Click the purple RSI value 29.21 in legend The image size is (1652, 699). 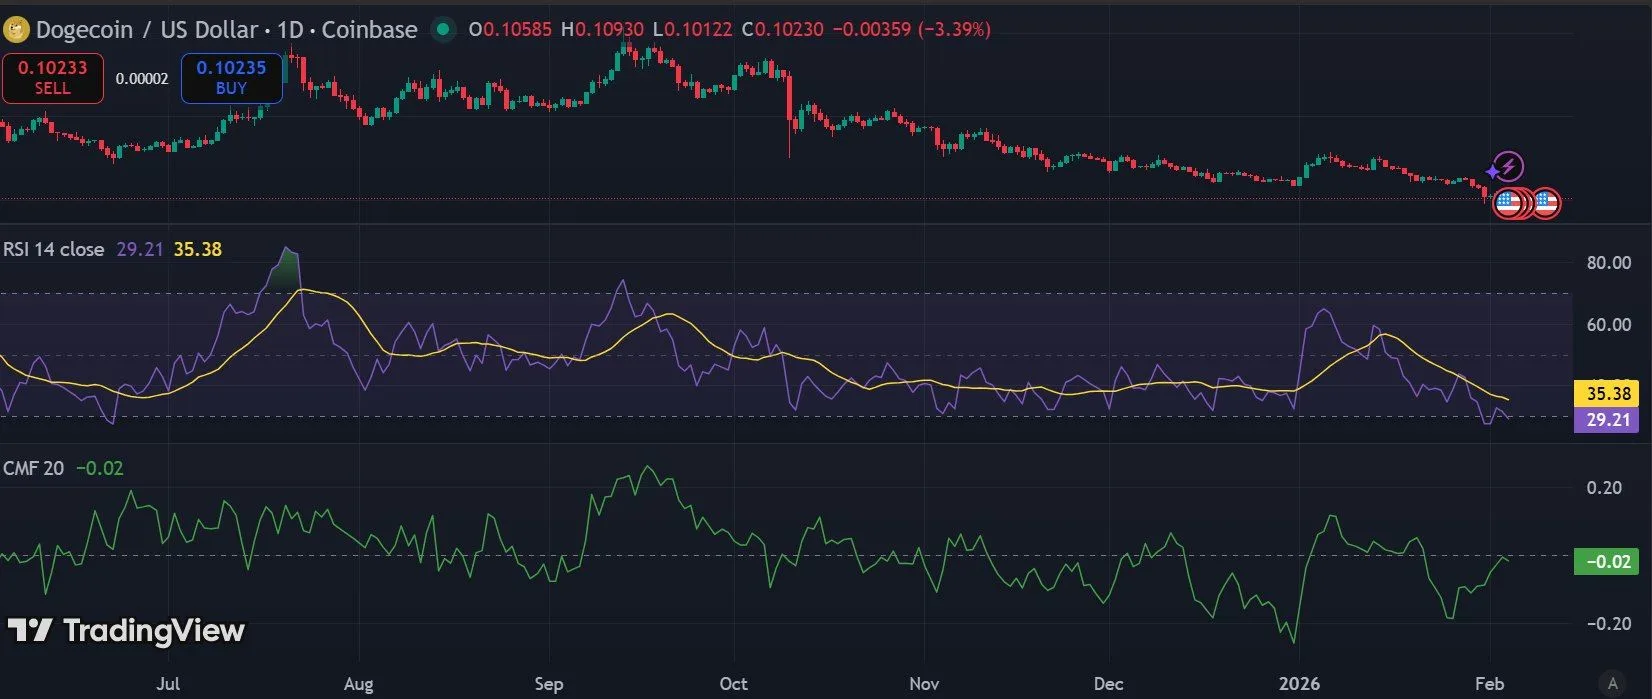click(140, 249)
